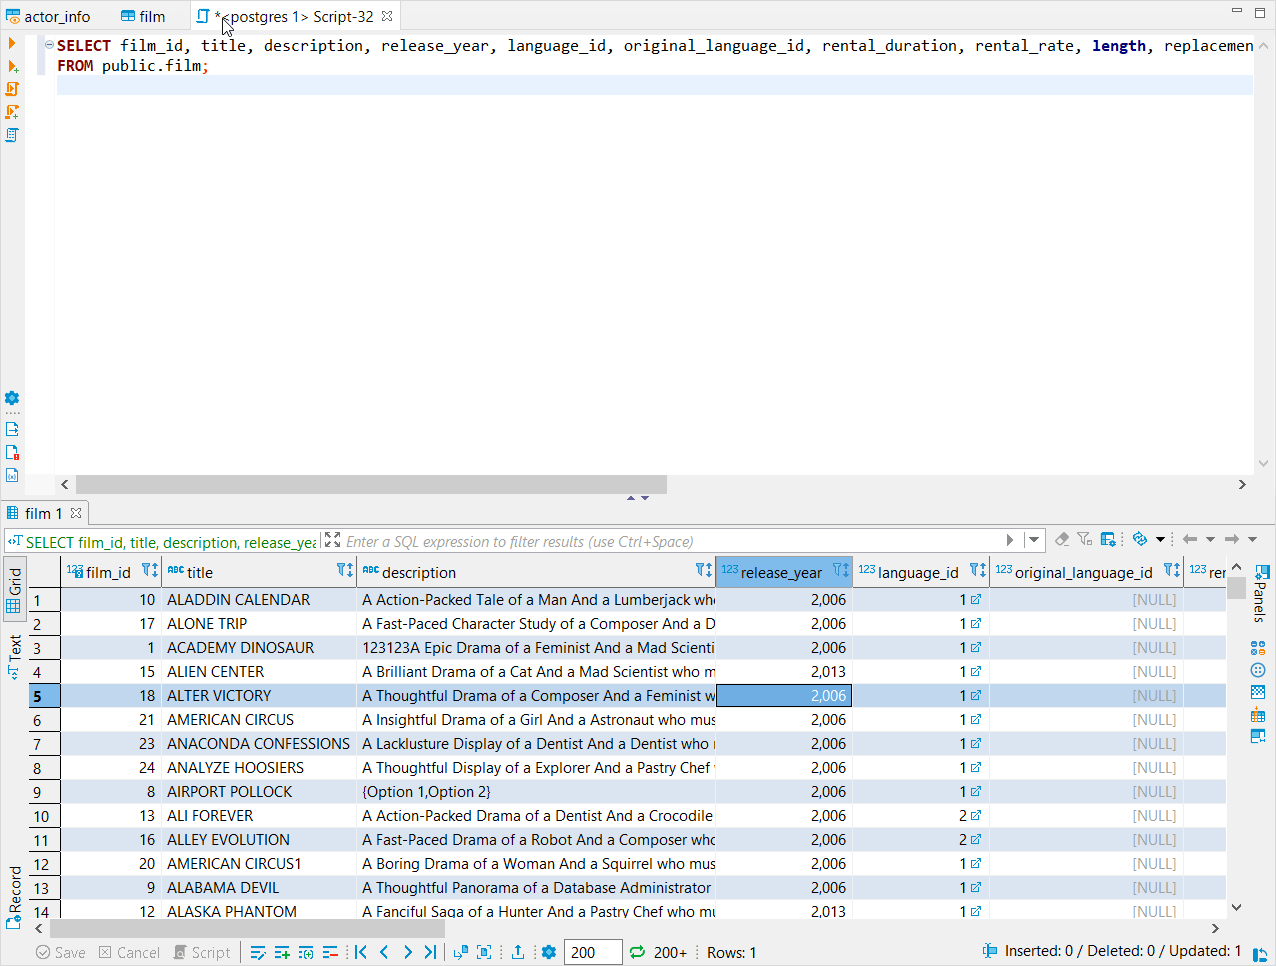Export the result set data
The width and height of the screenshot is (1276, 966).
click(518, 951)
